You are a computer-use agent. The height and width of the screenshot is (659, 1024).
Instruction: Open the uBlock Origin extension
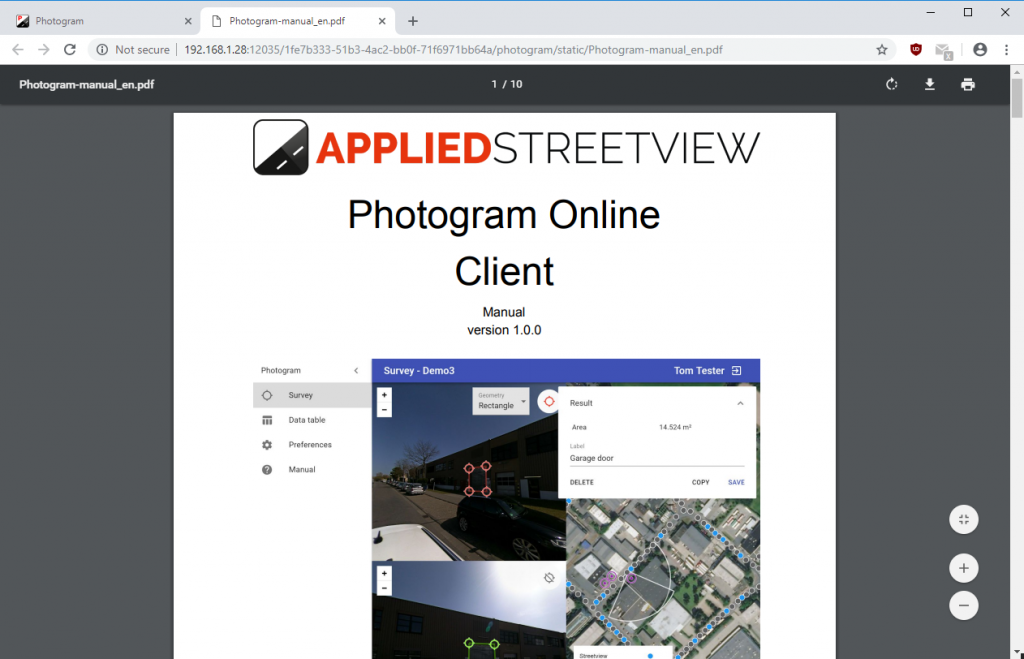pos(916,50)
